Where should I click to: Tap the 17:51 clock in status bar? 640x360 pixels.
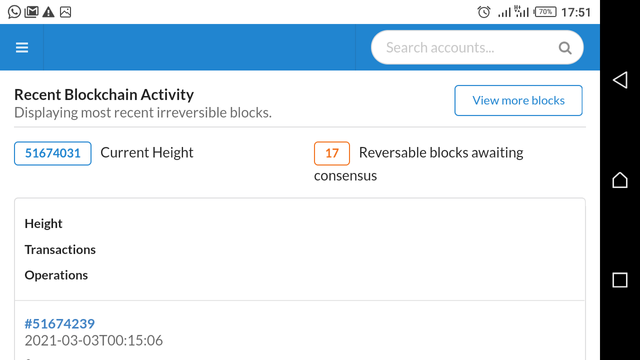pyautogui.click(x=576, y=12)
